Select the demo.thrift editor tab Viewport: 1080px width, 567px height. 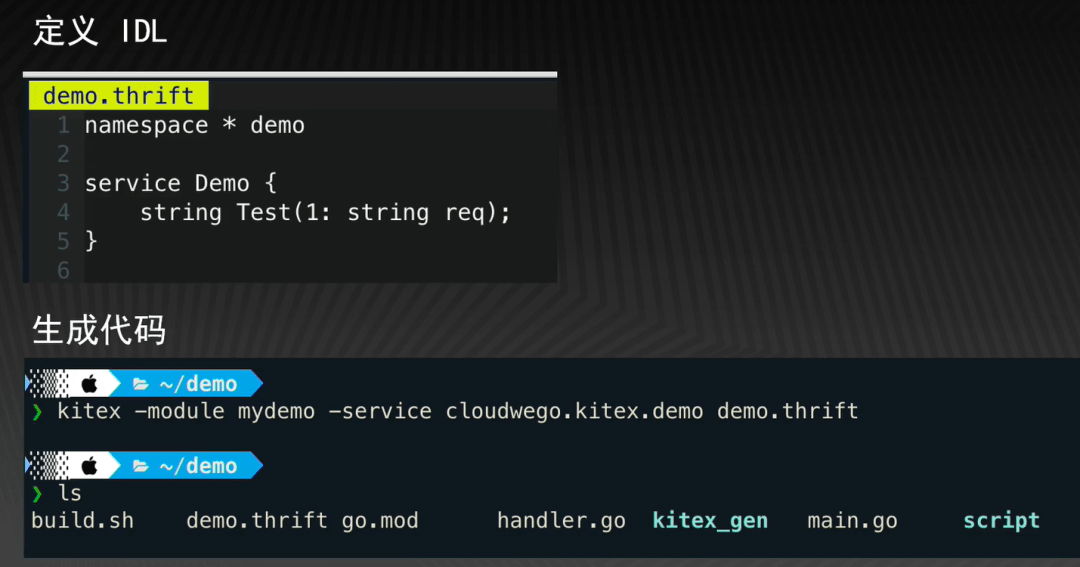point(118,96)
